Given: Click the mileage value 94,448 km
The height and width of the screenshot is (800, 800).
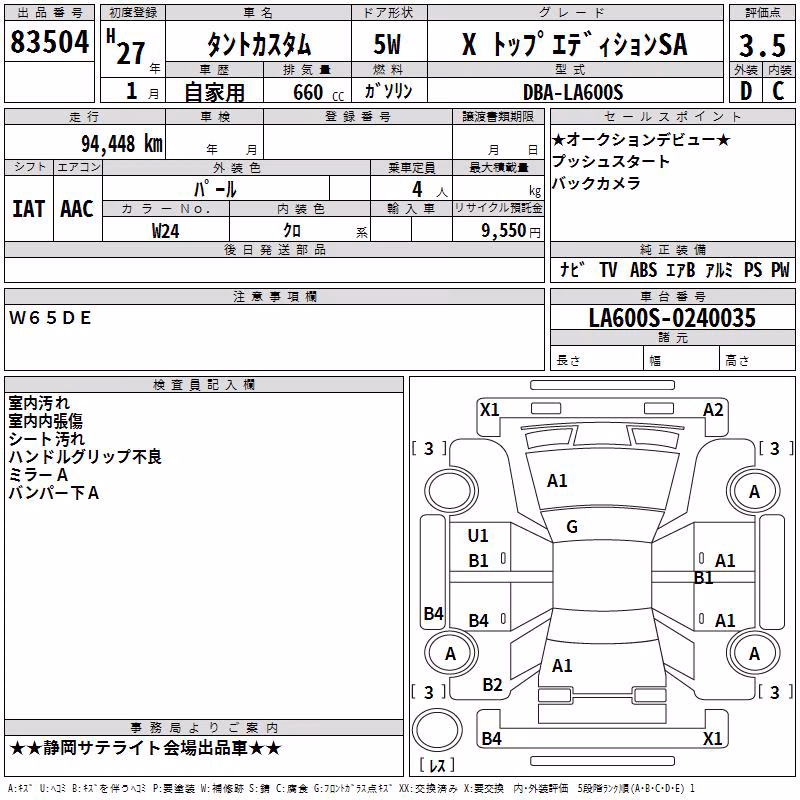Looking at the screenshot, I should coord(122,144).
